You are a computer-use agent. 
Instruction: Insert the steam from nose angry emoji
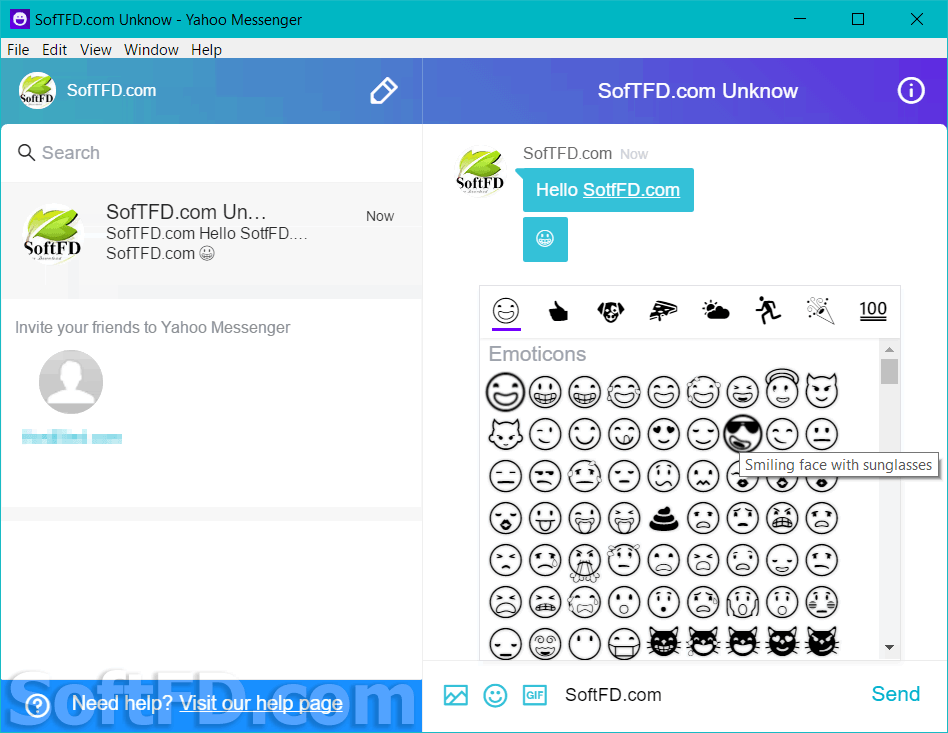(x=585, y=562)
